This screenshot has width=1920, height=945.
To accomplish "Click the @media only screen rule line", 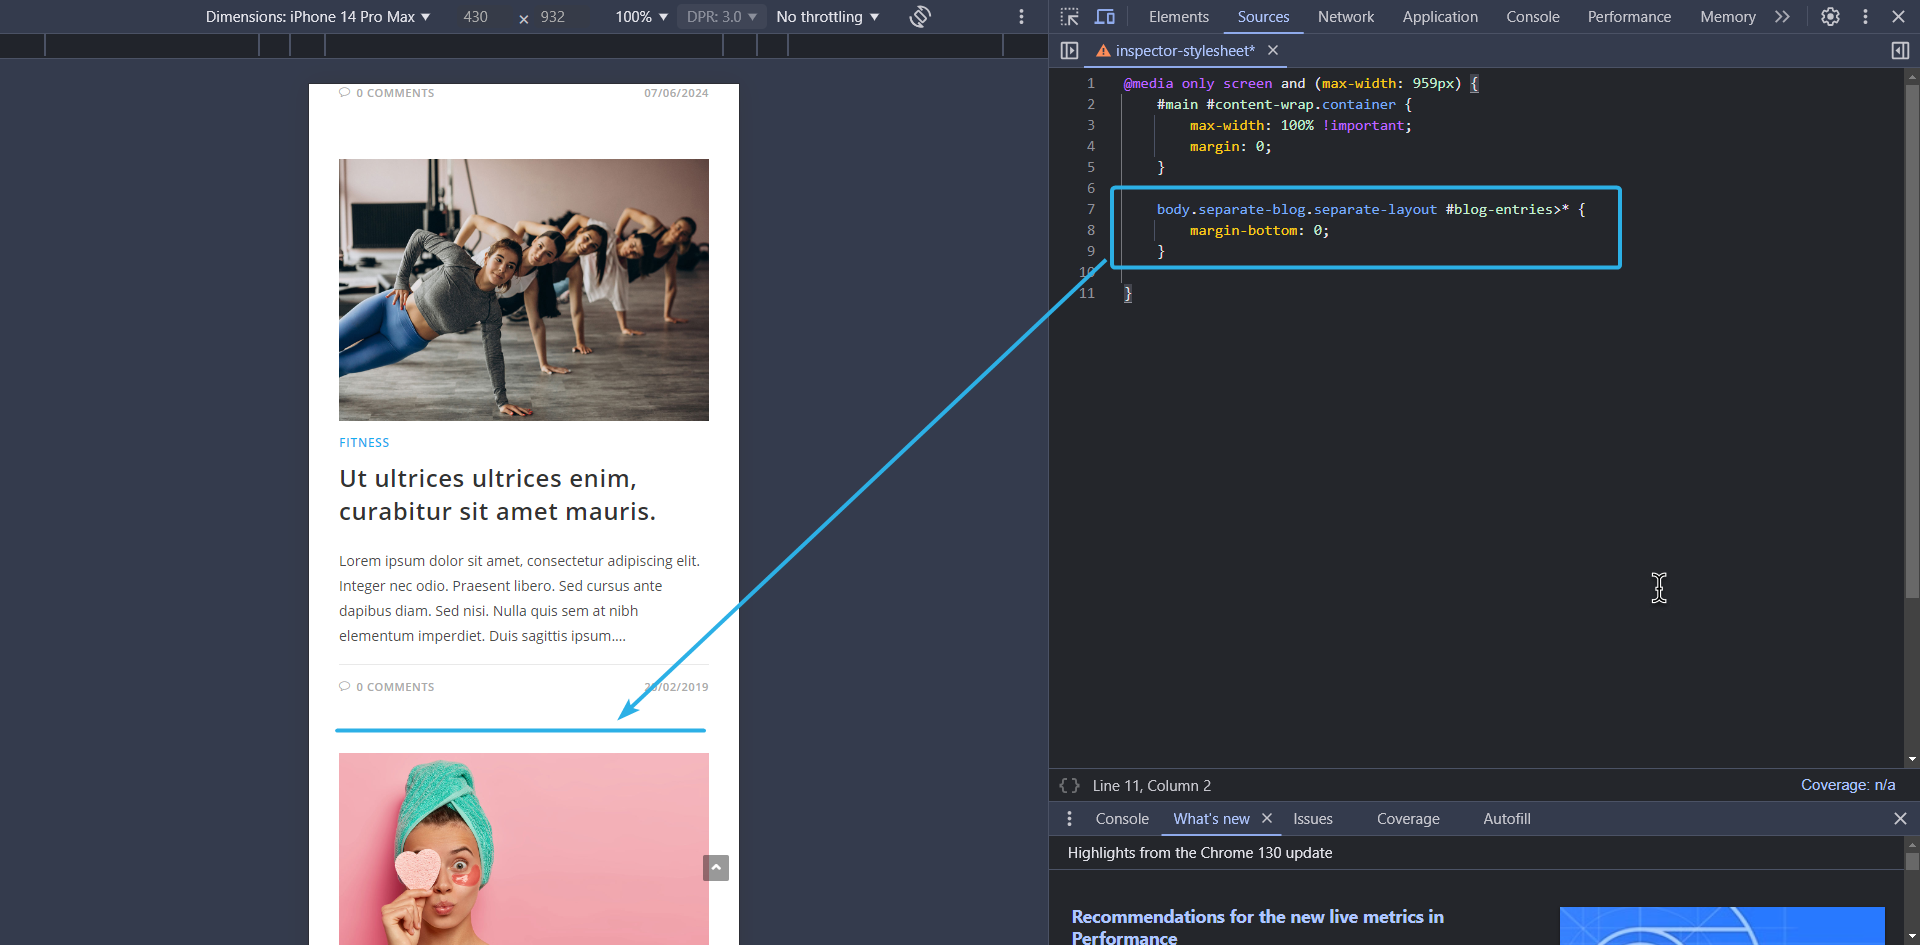I will 1301,83.
